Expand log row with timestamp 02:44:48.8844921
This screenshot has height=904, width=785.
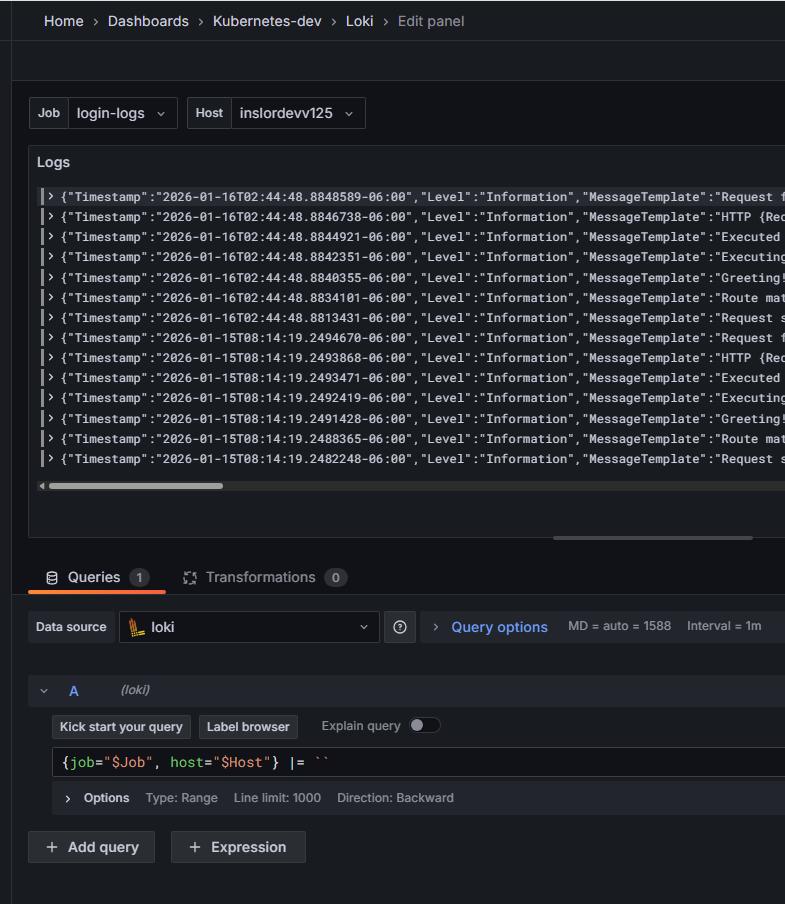coord(51,237)
